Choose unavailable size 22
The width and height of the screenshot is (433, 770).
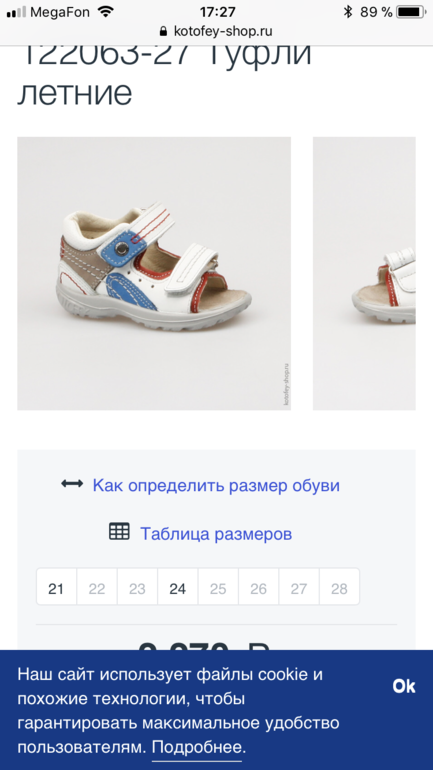point(97,588)
